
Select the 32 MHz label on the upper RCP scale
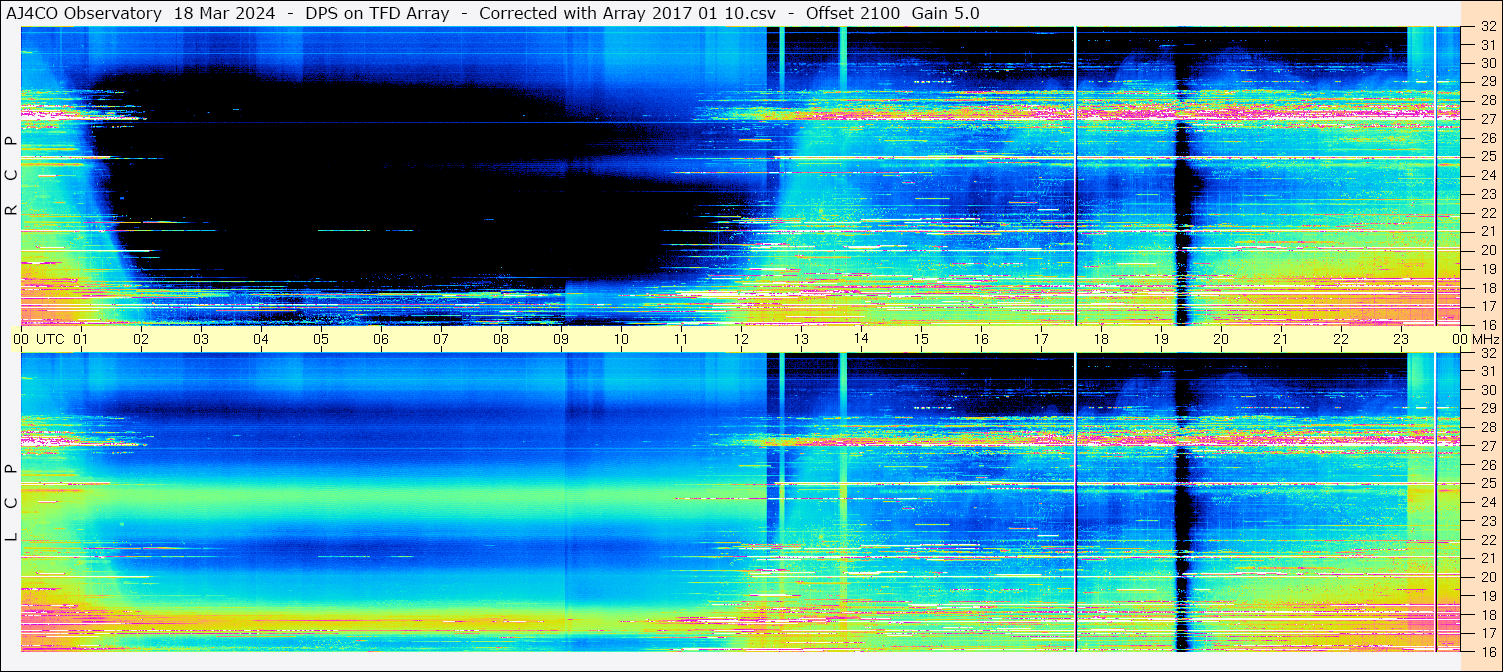[1486, 28]
